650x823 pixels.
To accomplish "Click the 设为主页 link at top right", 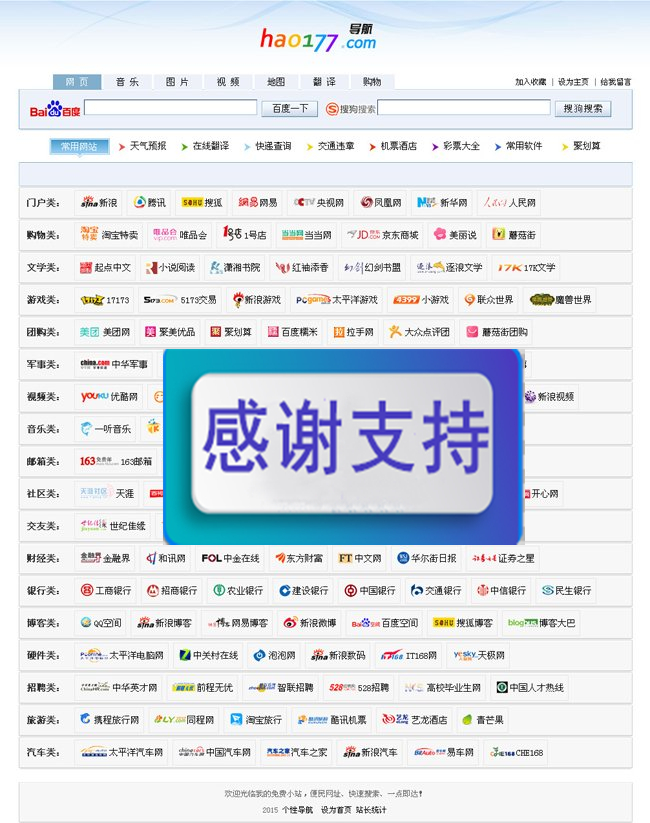I will point(573,82).
